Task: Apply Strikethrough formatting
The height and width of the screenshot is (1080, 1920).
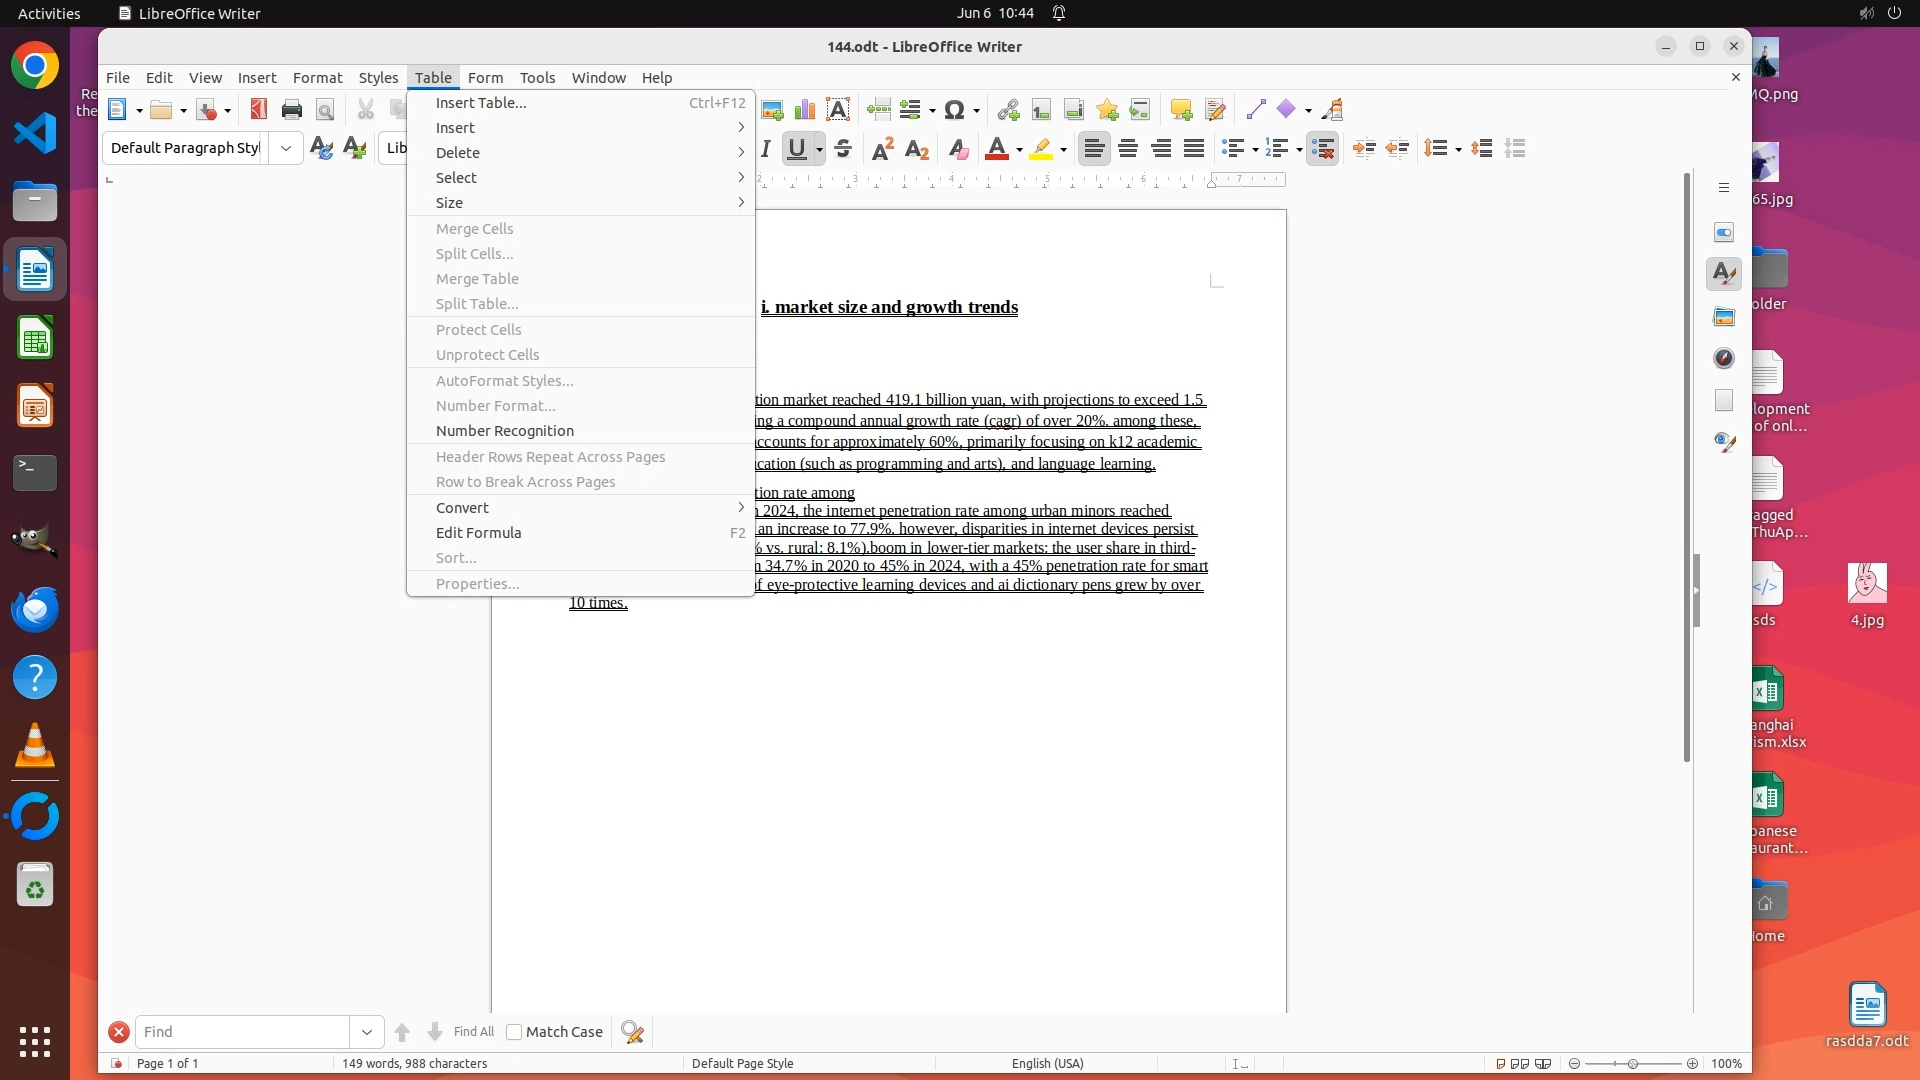Action: click(843, 149)
